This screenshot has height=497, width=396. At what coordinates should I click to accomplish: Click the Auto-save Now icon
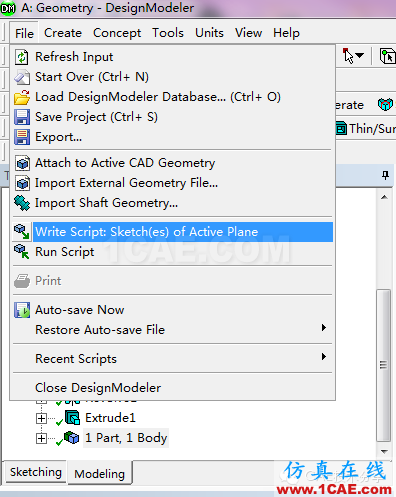pyautogui.click(x=22, y=310)
